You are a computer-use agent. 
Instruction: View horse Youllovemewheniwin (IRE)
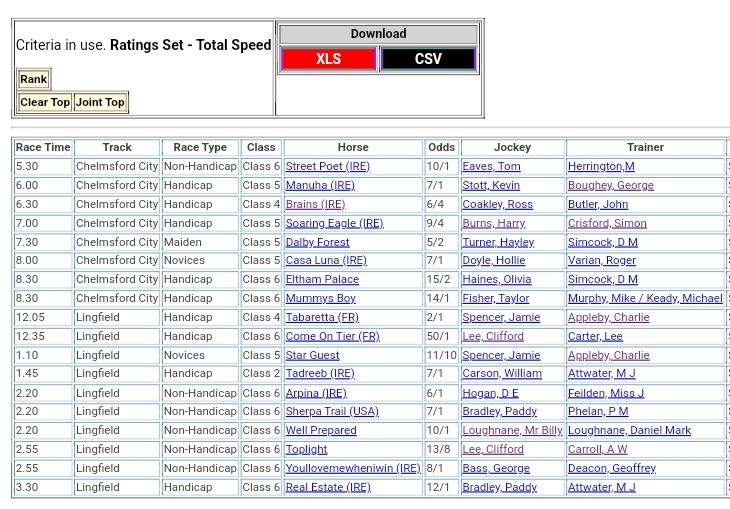point(352,468)
